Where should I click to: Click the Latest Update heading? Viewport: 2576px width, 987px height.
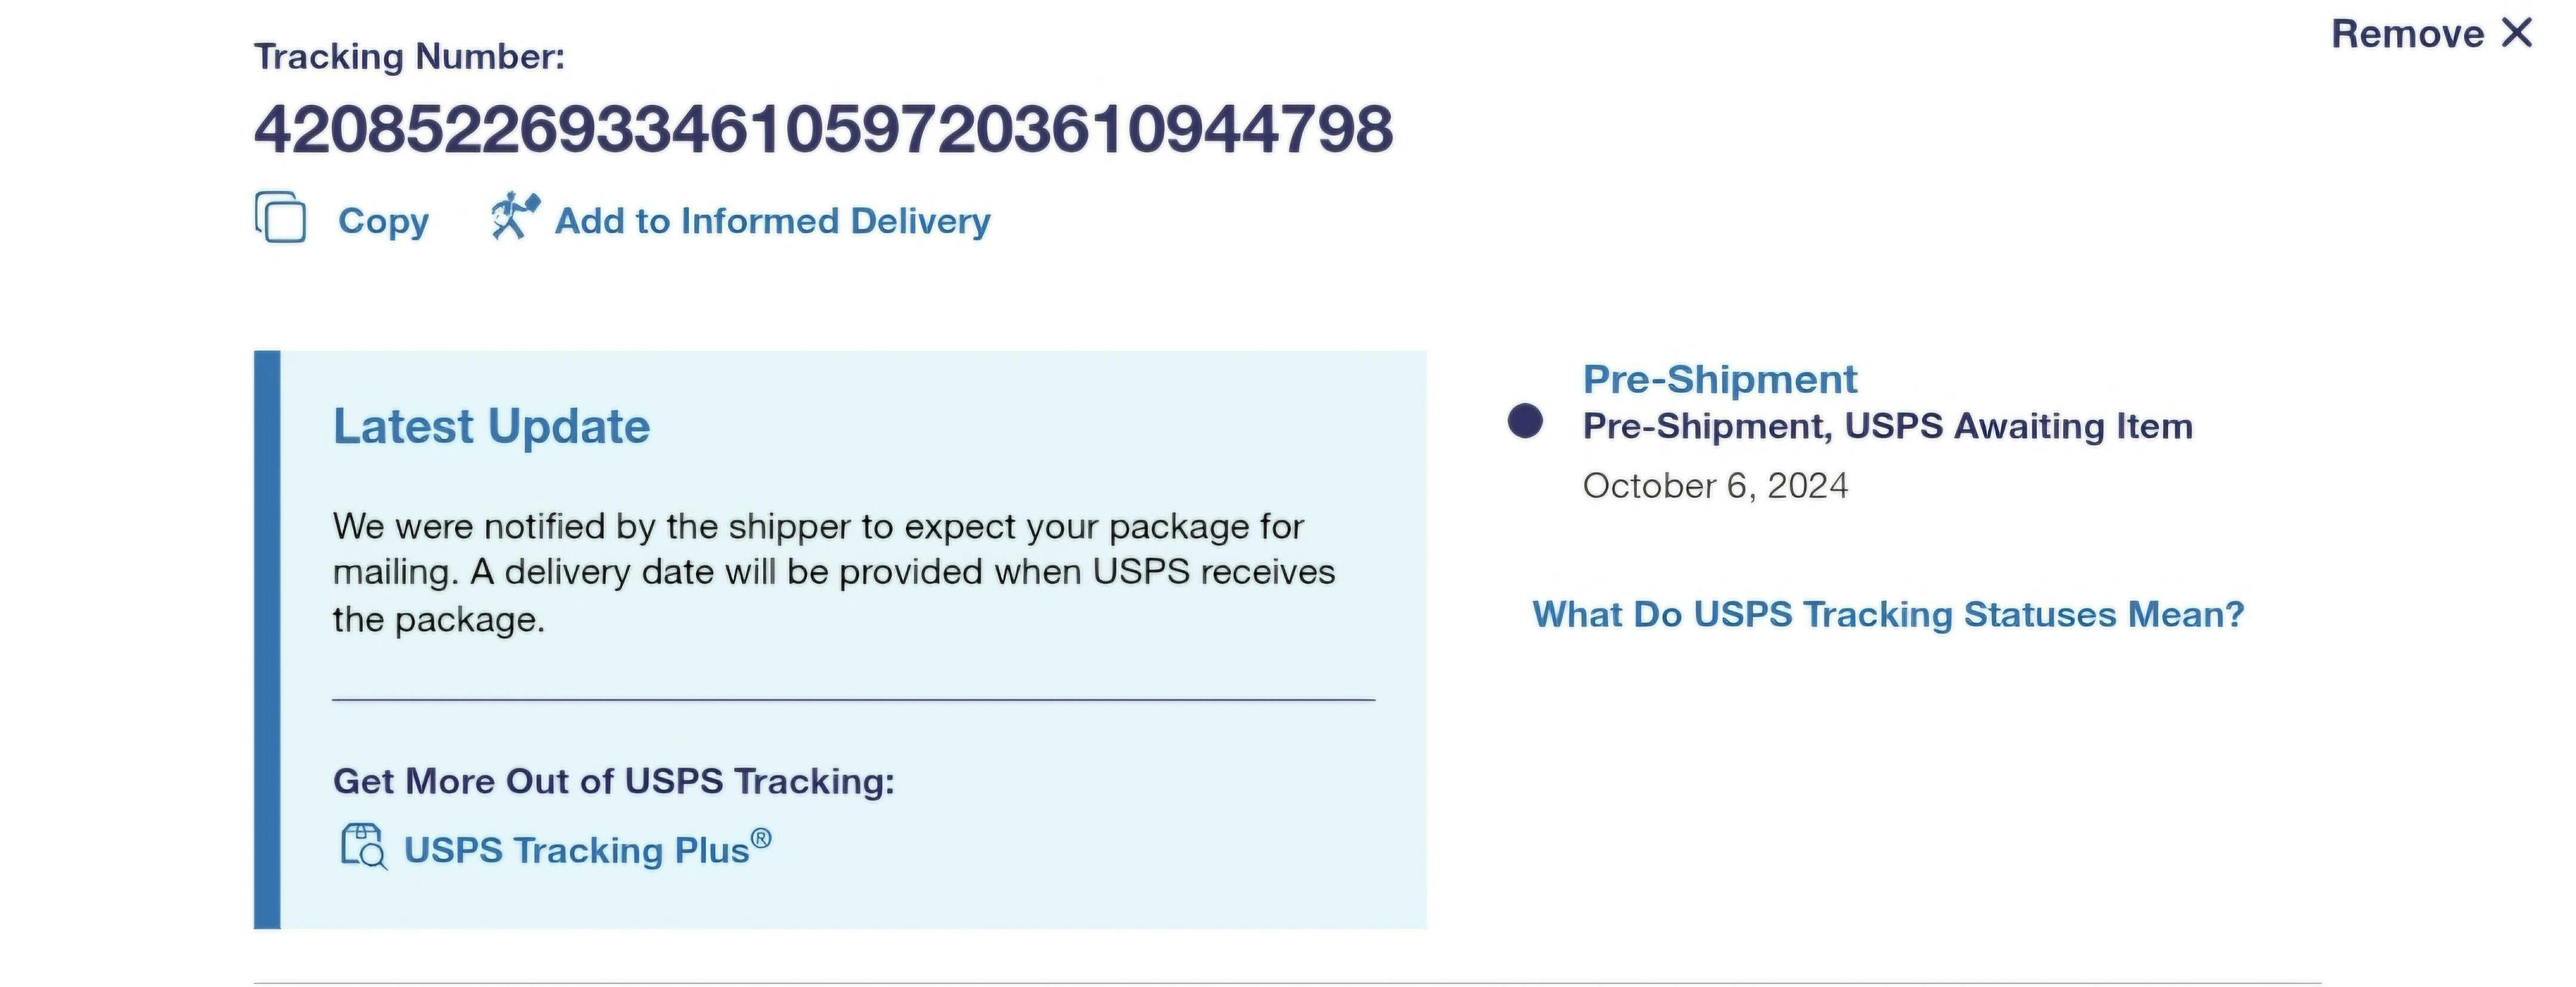tap(491, 427)
